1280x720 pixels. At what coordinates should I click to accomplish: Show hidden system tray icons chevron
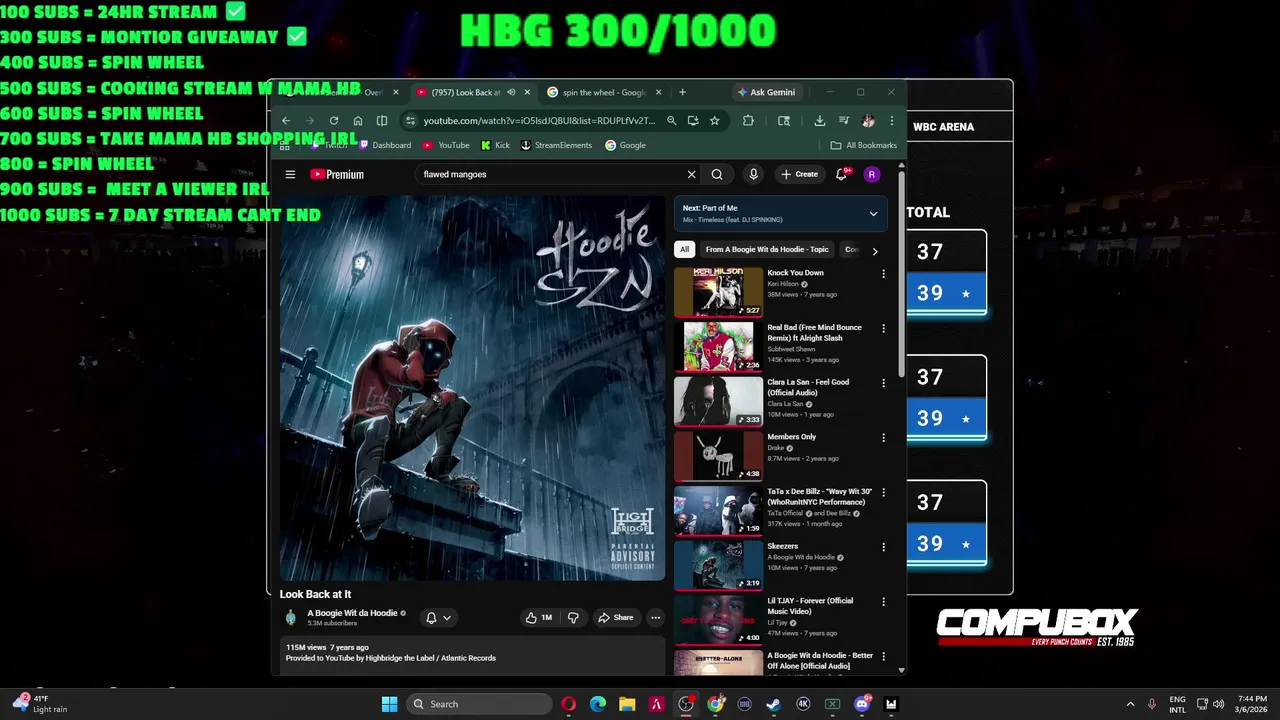1130,704
